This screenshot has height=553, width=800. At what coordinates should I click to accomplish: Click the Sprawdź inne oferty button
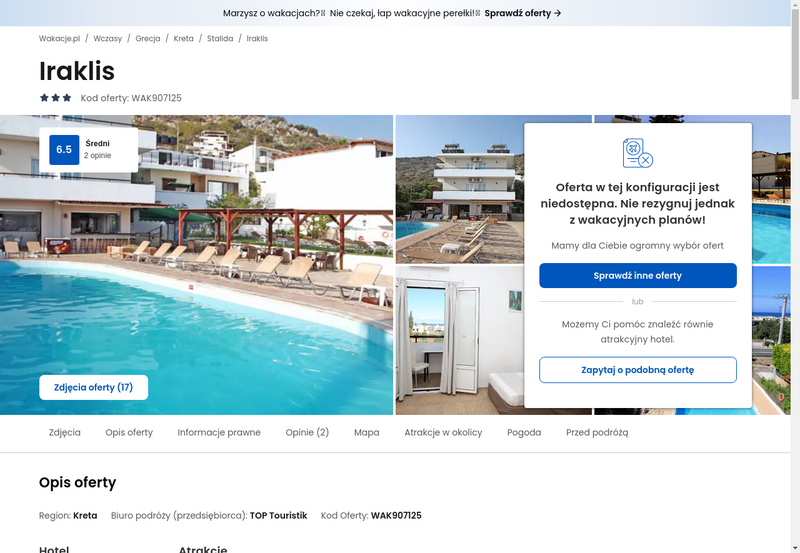pyautogui.click(x=638, y=275)
